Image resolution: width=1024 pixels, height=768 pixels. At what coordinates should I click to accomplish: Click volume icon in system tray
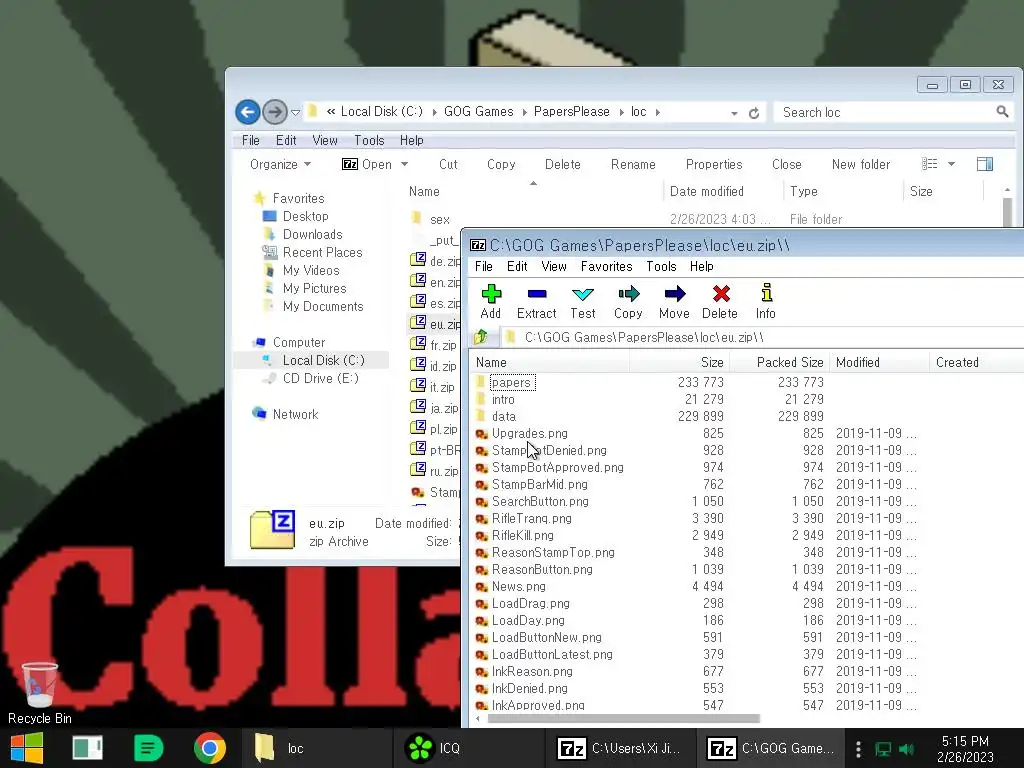coord(906,749)
